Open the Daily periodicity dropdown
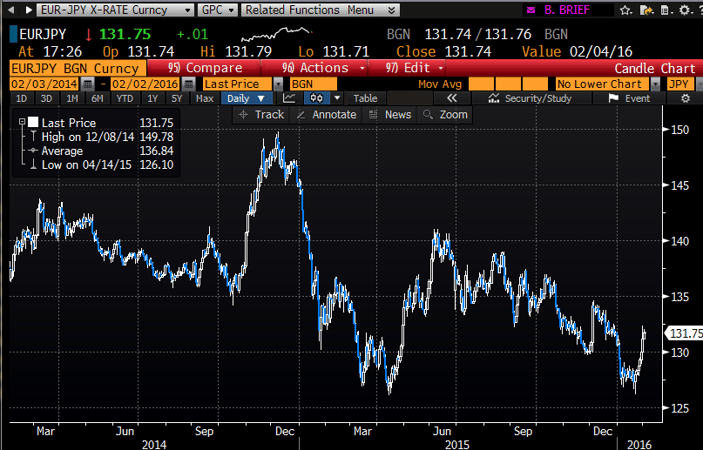703x450 pixels. [246, 99]
